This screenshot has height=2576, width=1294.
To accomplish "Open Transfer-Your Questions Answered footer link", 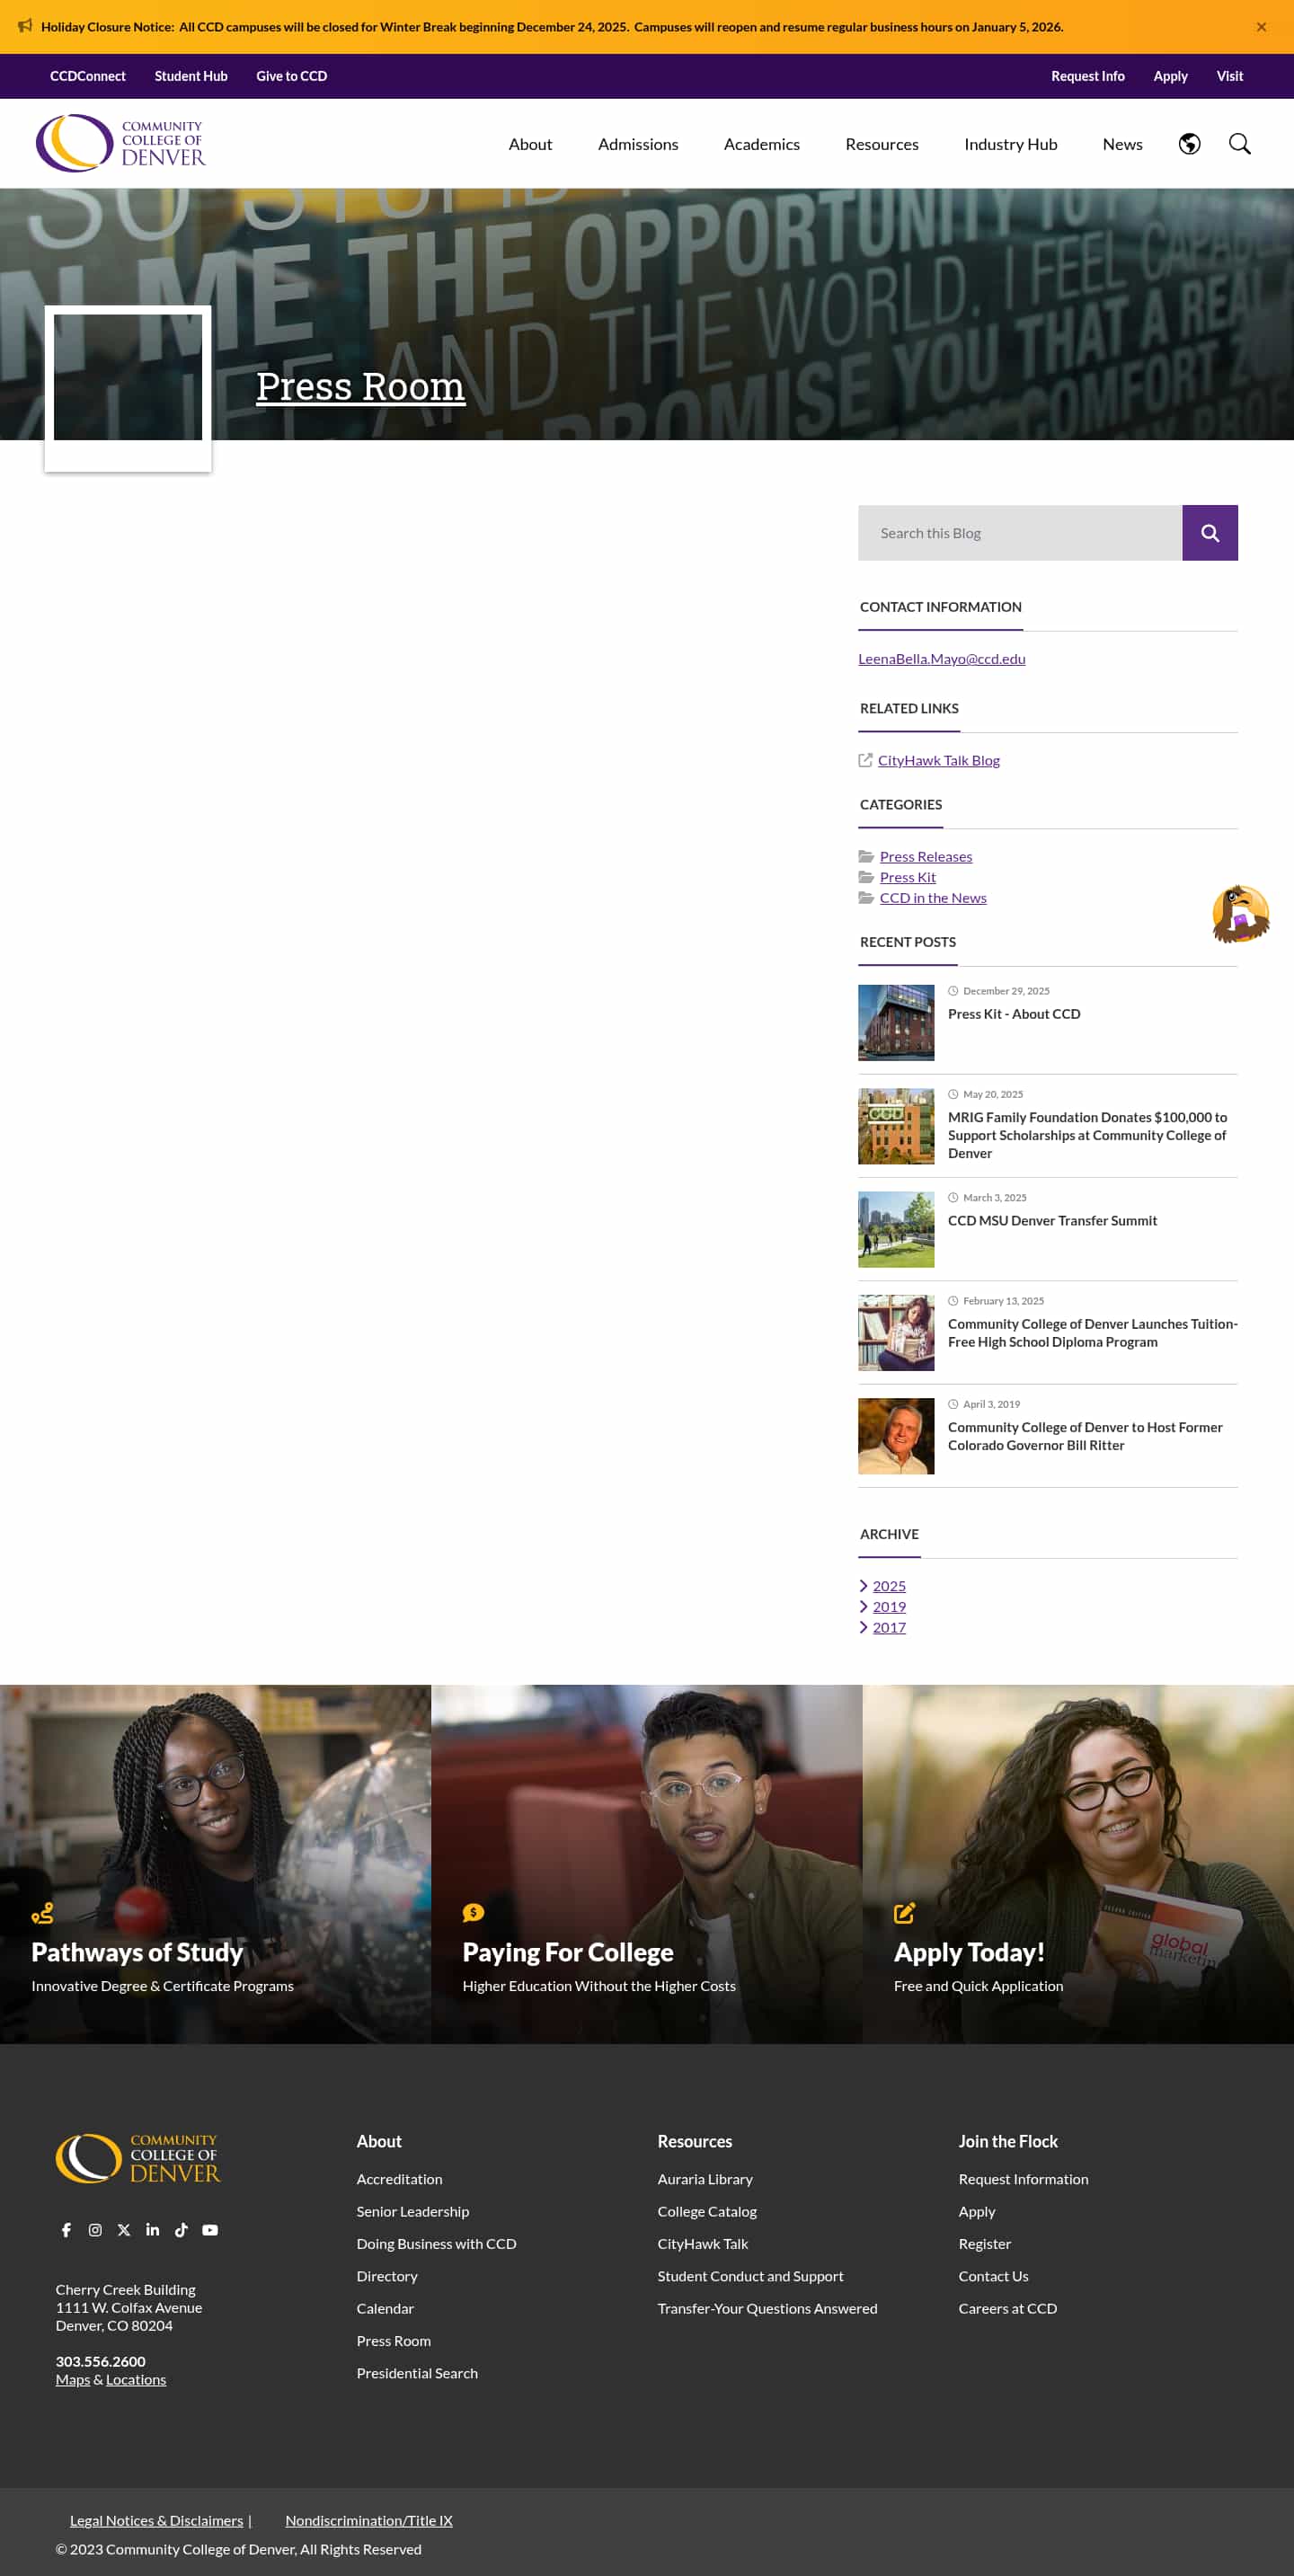I will pyautogui.click(x=767, y=2308).
